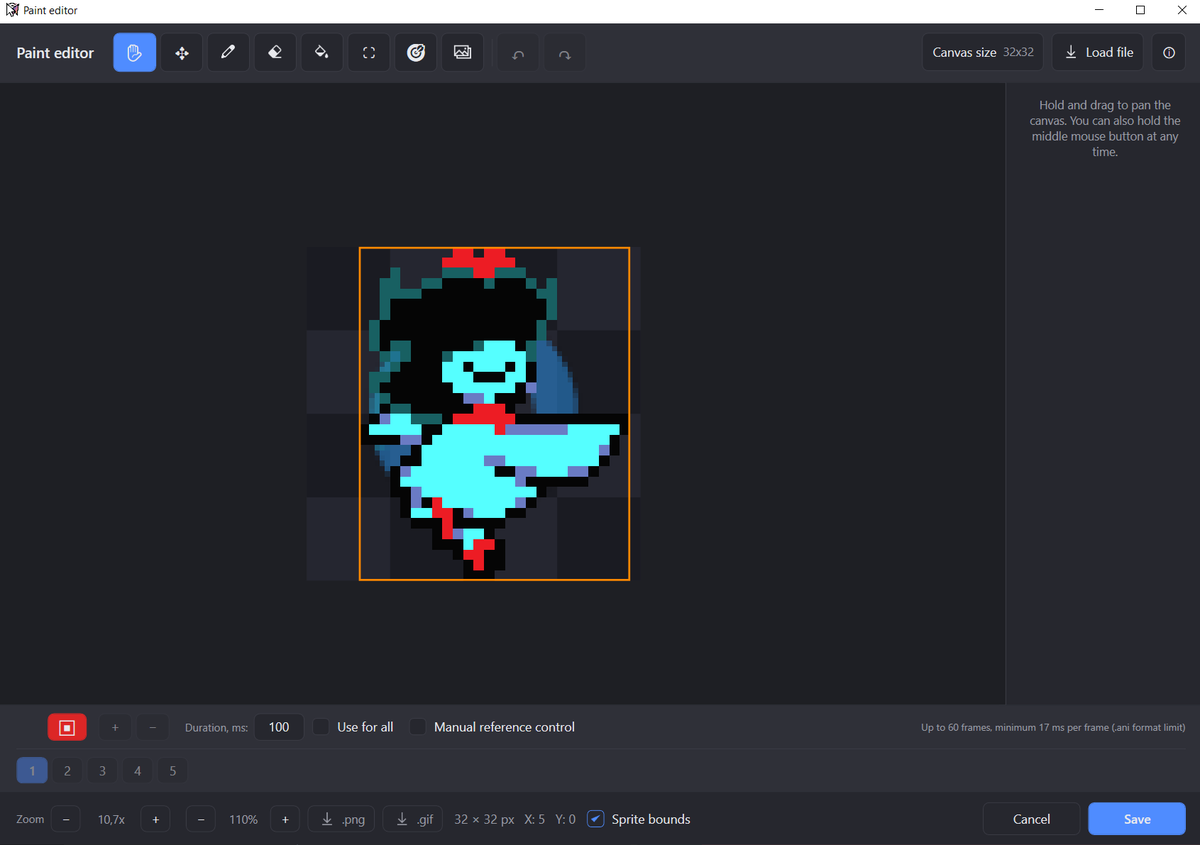Select the Eraser tool
Viewport: 1200px width, 845px height.
[x=275, y=52]
